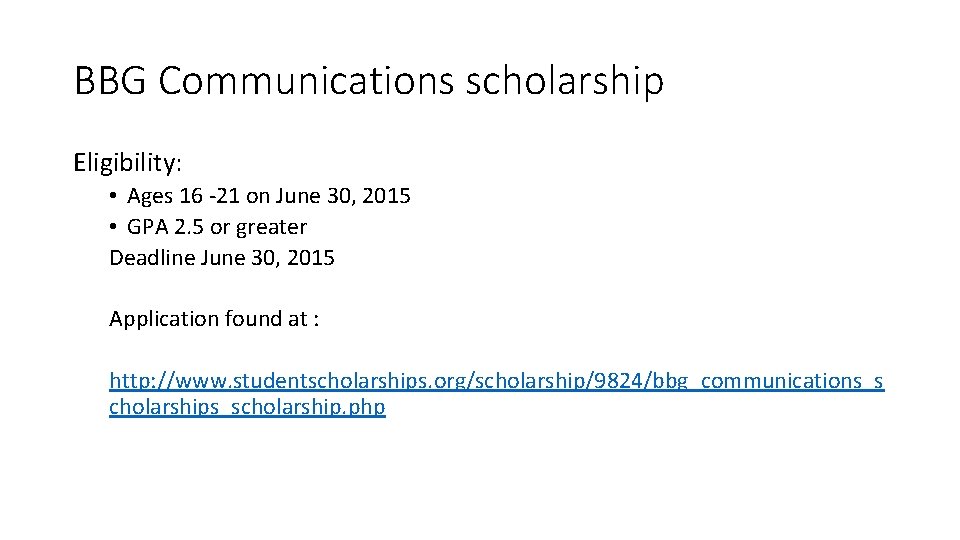The width and height of the screenshot is (960, 540).
Task: Click the word "Communications" in the title
Action: click(306, 81)
